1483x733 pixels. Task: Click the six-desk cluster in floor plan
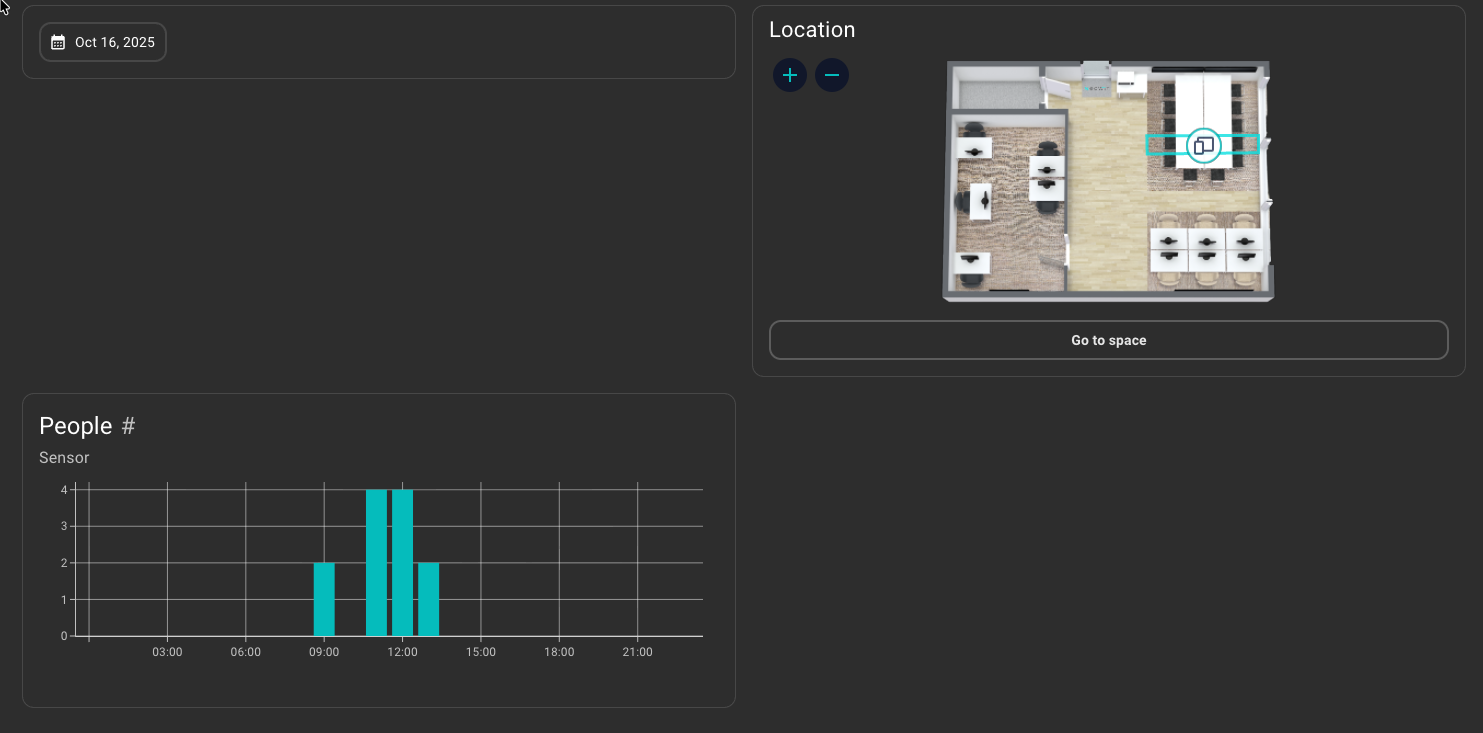[1206, 250]
